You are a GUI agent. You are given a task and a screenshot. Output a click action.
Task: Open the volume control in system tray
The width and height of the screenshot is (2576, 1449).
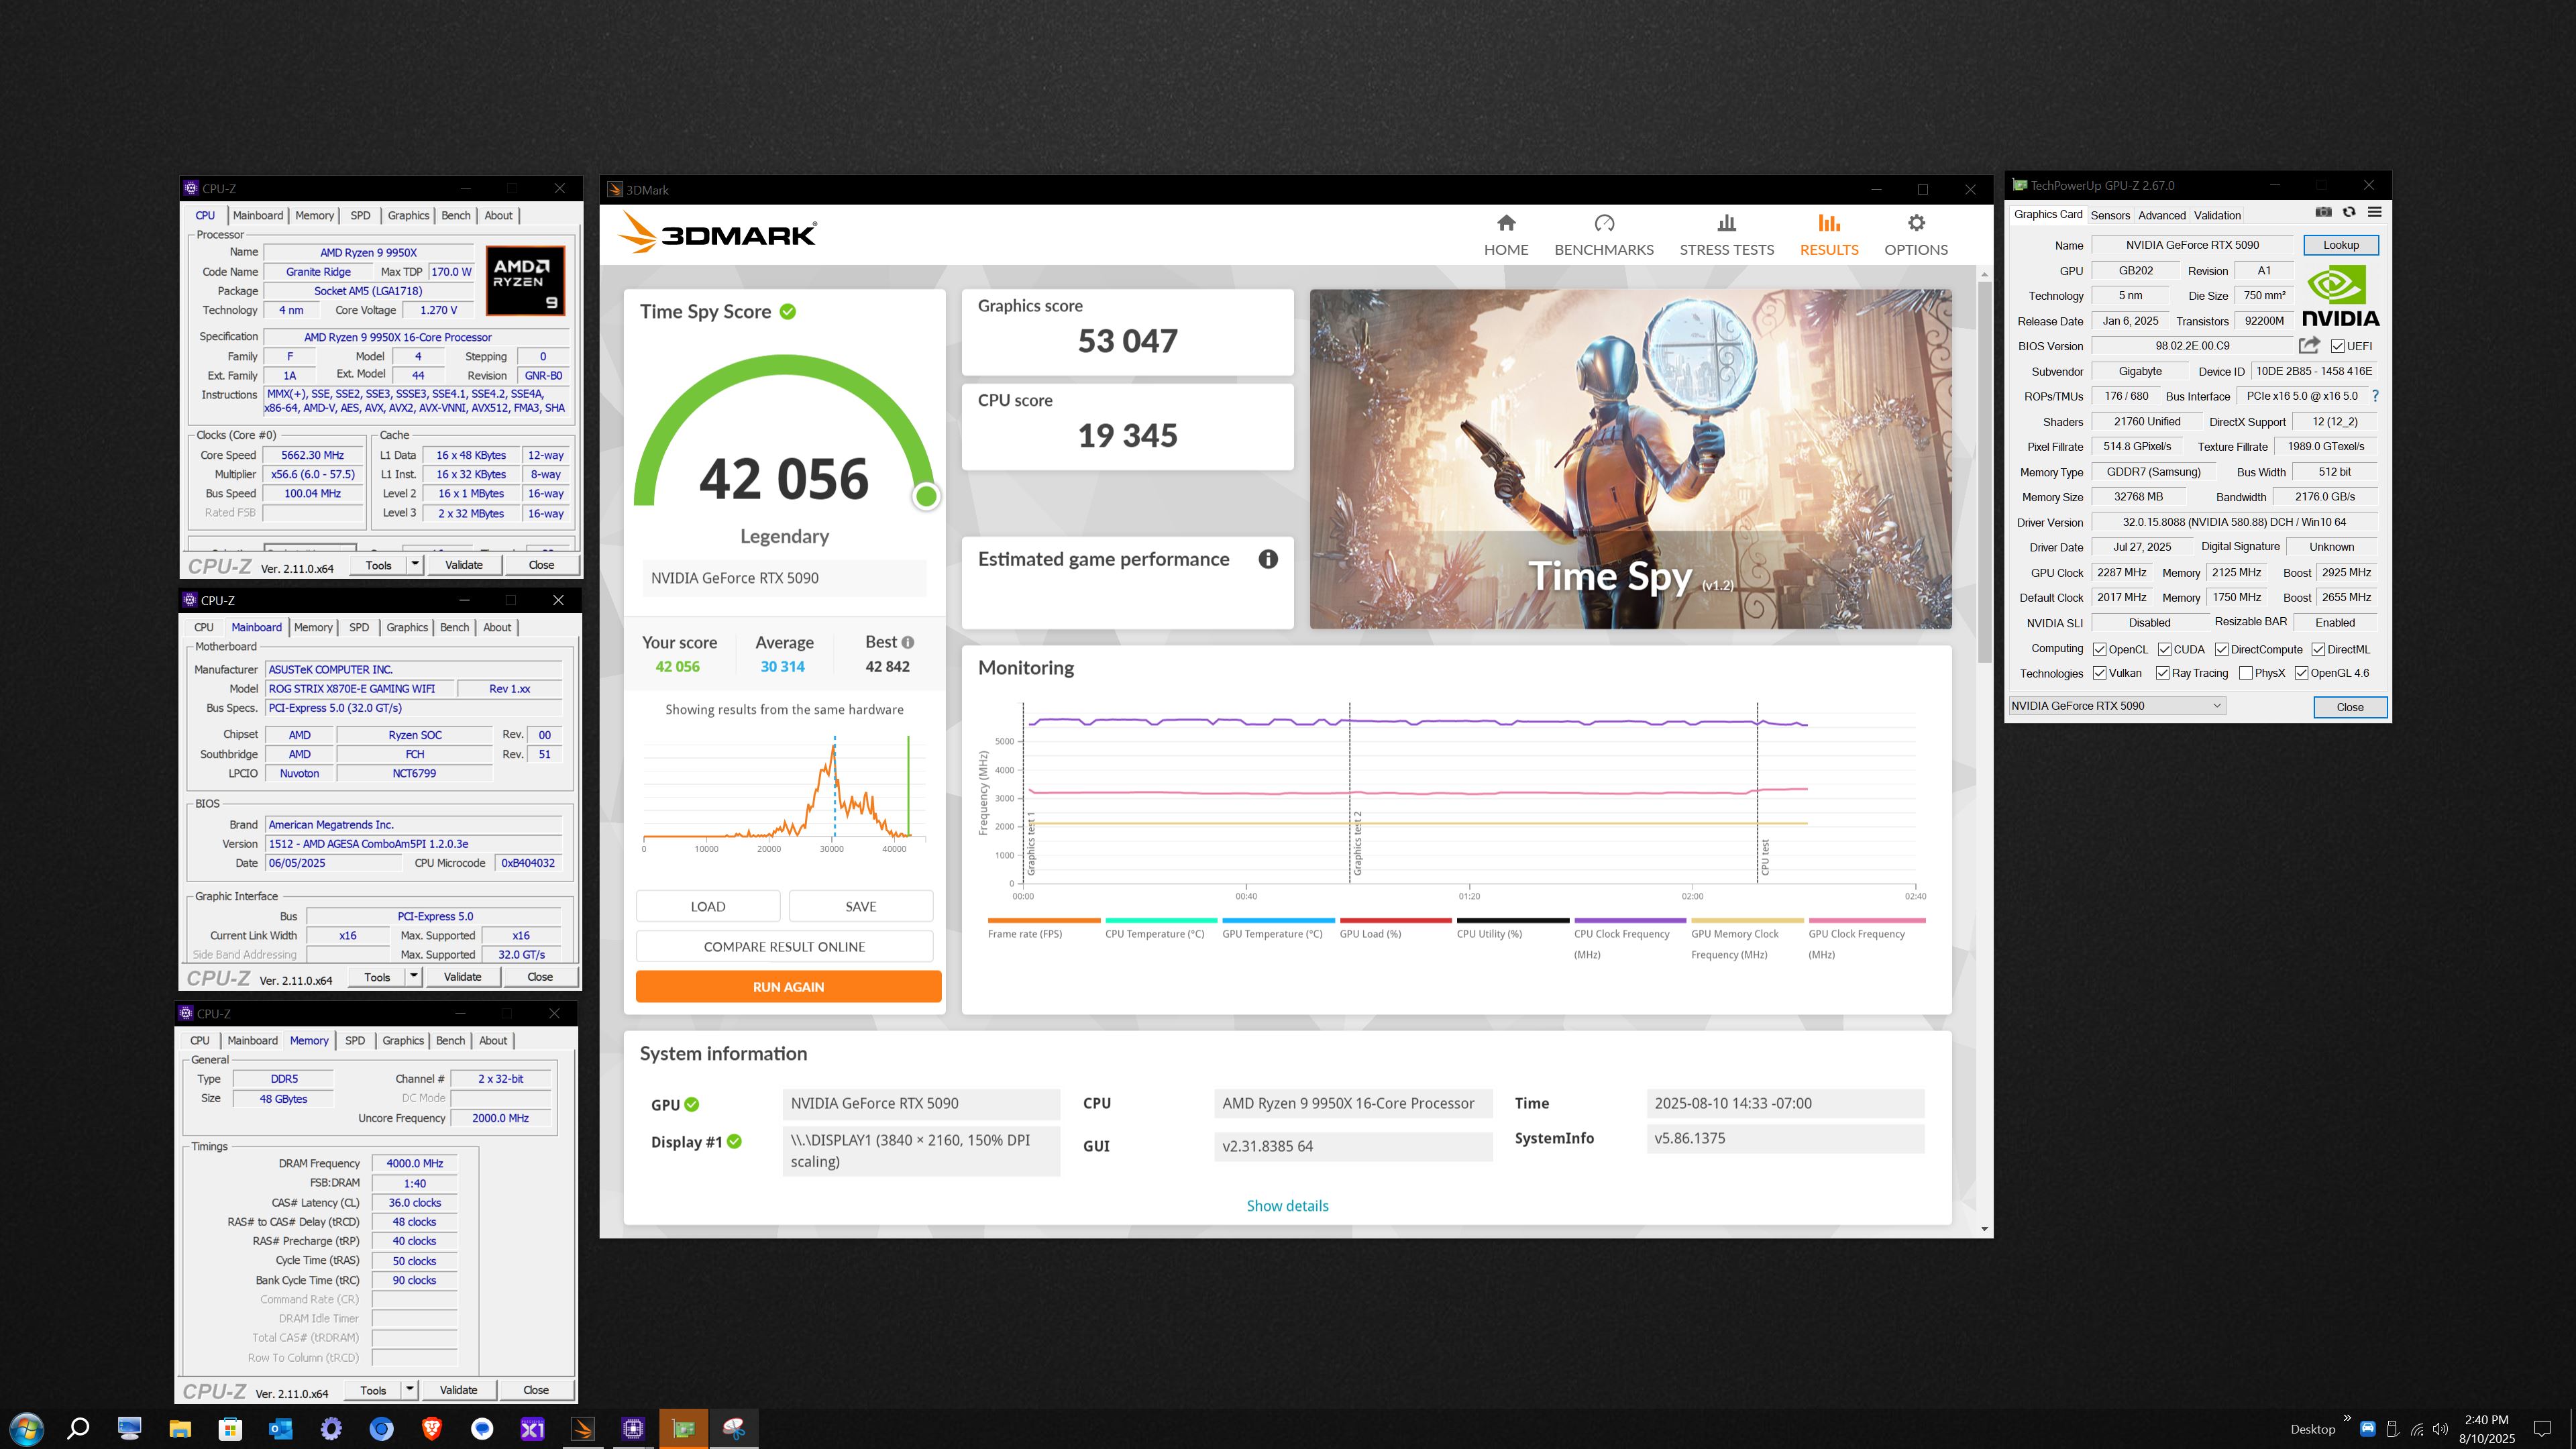[x=2440, y=1430]
